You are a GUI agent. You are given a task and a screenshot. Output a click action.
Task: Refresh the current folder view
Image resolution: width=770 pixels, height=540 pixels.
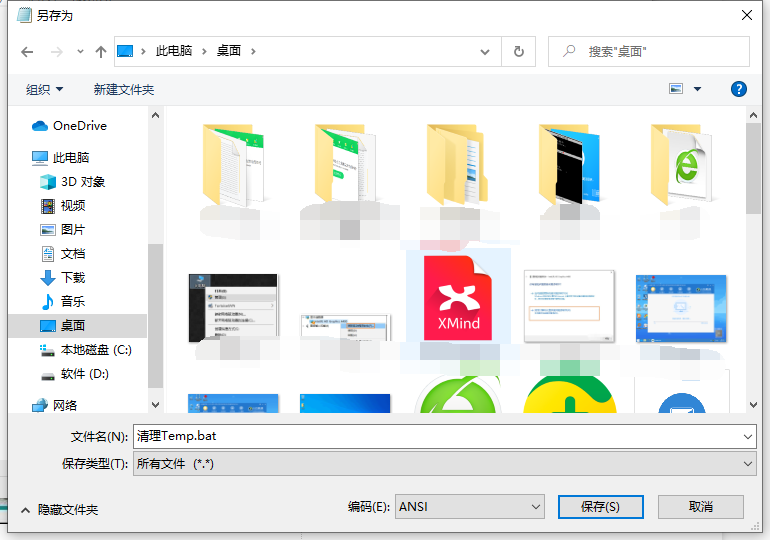518,51
